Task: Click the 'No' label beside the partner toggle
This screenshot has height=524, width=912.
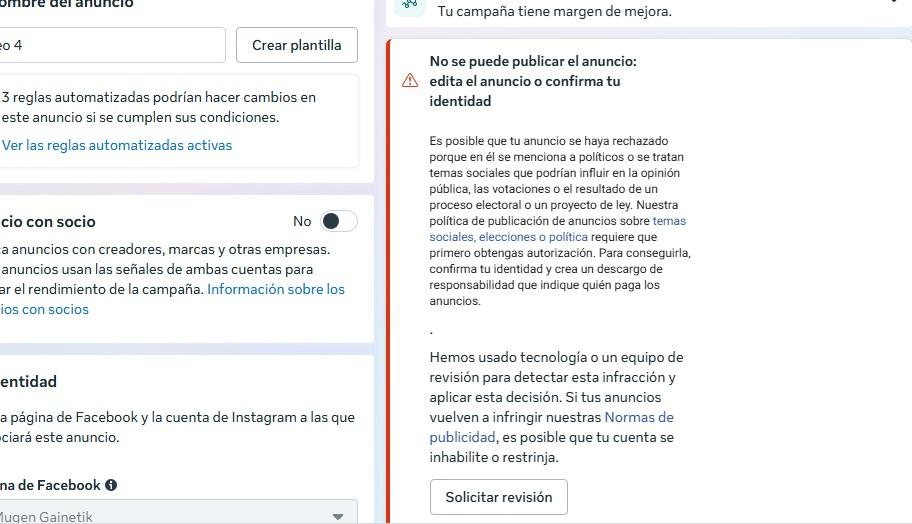Action: pos(302,221)
